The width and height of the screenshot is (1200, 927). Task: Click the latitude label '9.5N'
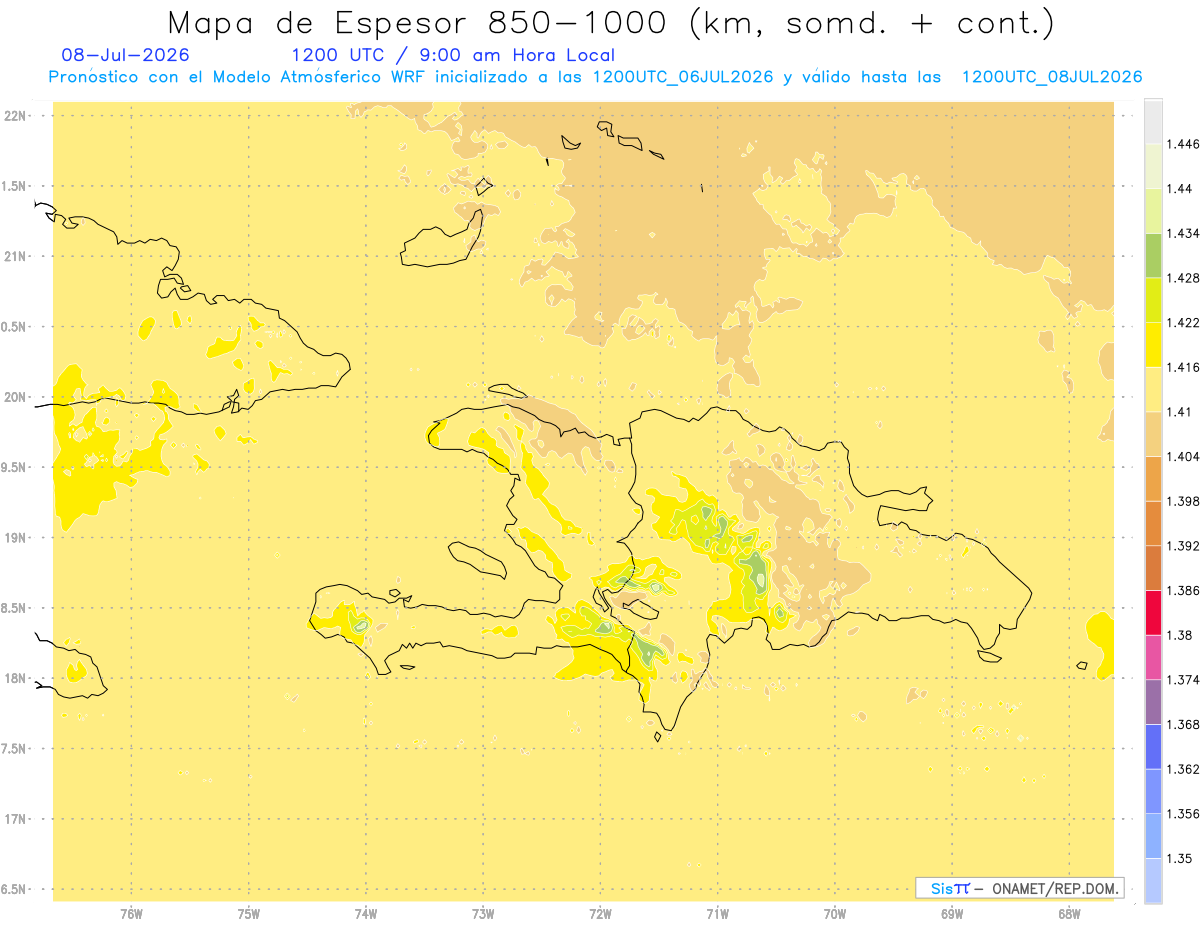pos(15,467)
